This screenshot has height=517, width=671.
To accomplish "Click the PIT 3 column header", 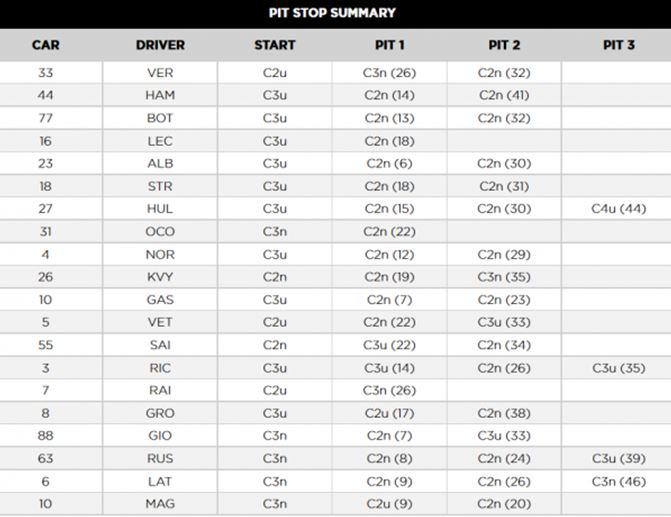I will pos(619,45).
